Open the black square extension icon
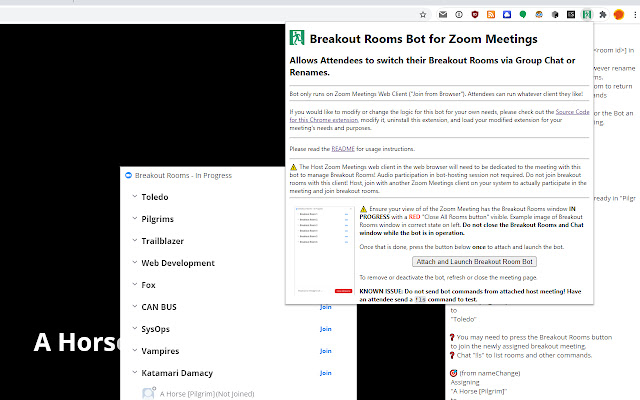This screenshot has height=400, width=640. pos(571,15)
